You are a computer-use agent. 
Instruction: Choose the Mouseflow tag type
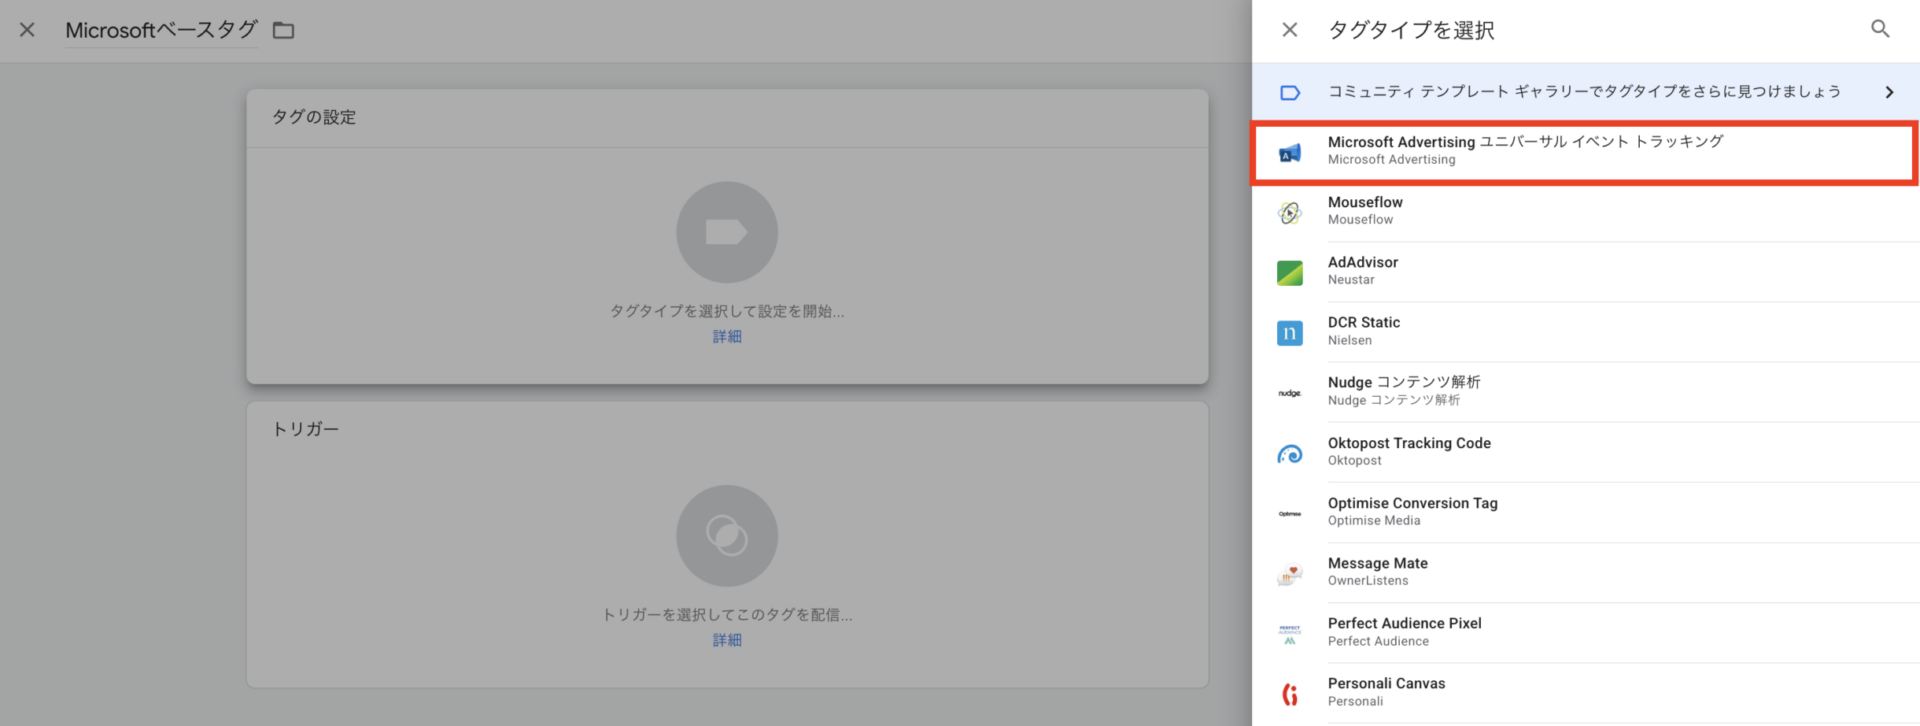point(1585,212)
